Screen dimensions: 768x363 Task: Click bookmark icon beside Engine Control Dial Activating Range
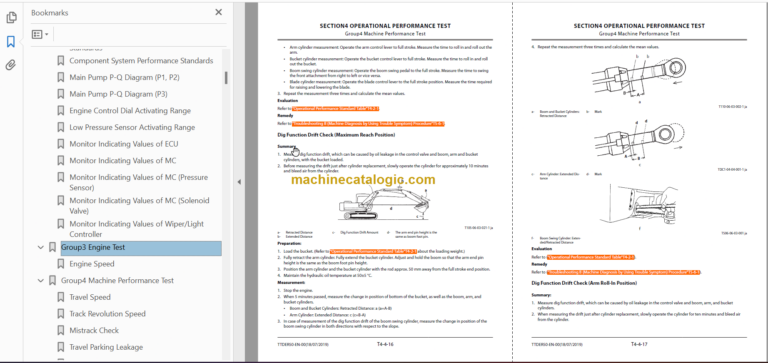(61, 111)
